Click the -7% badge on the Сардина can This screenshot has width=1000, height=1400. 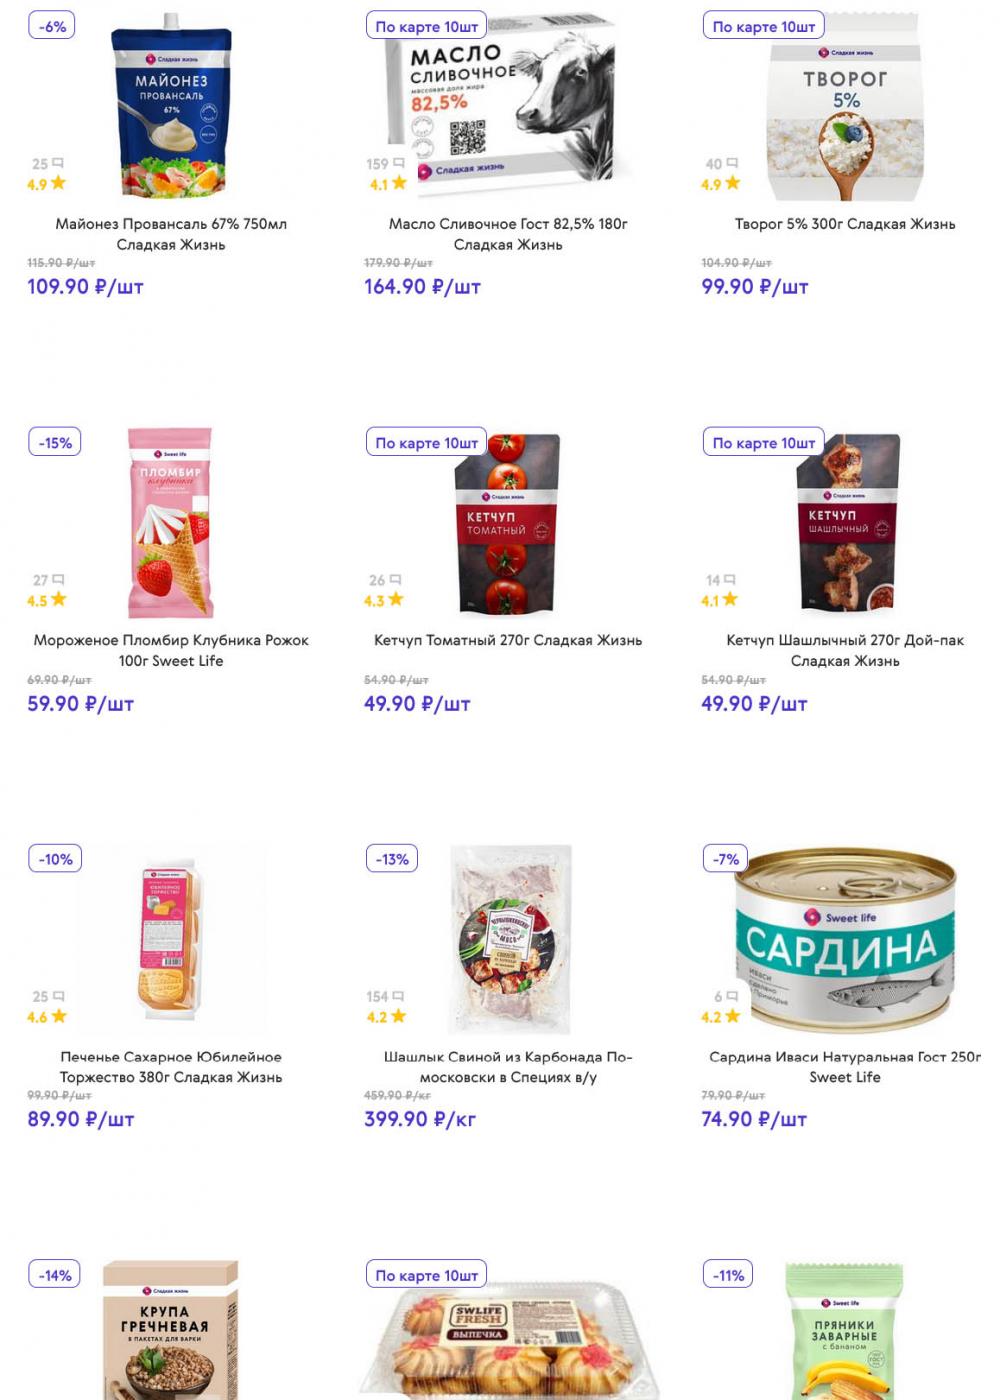[726, 859]
